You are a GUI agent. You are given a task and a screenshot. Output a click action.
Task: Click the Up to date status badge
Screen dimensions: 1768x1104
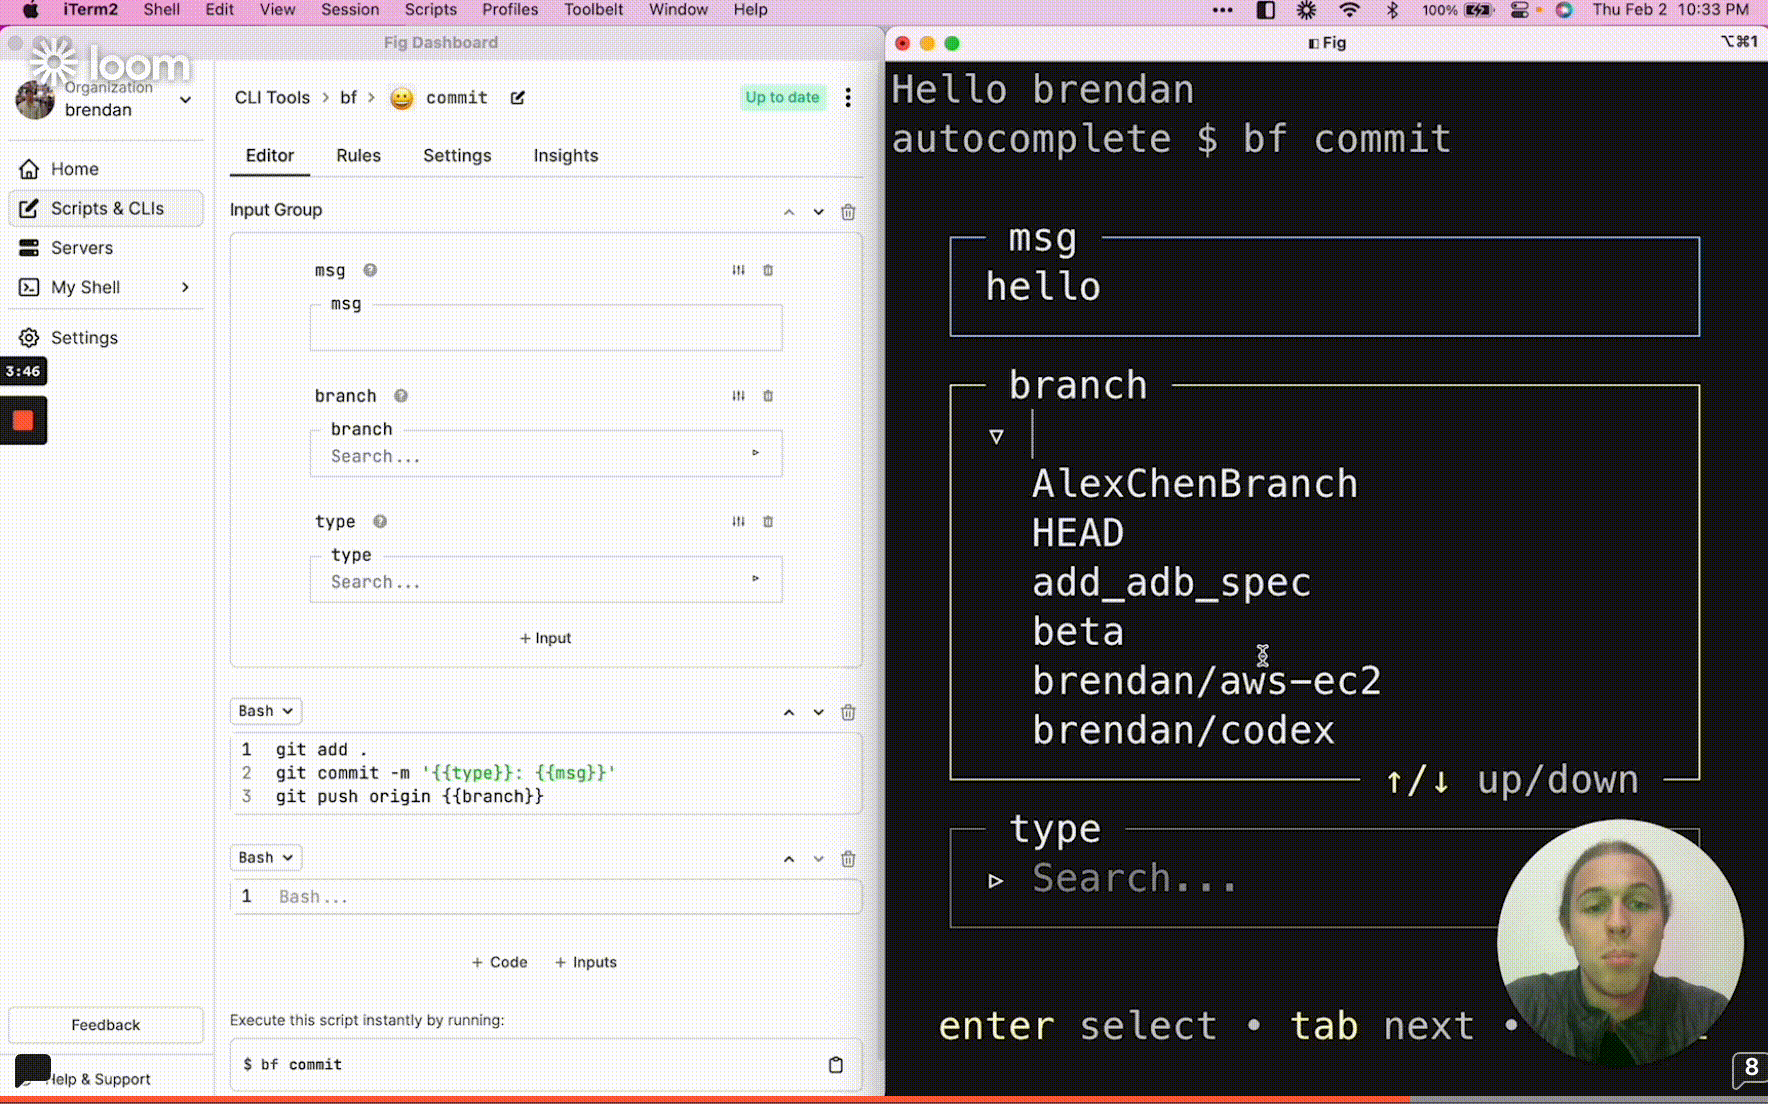(x=782, y=97)
